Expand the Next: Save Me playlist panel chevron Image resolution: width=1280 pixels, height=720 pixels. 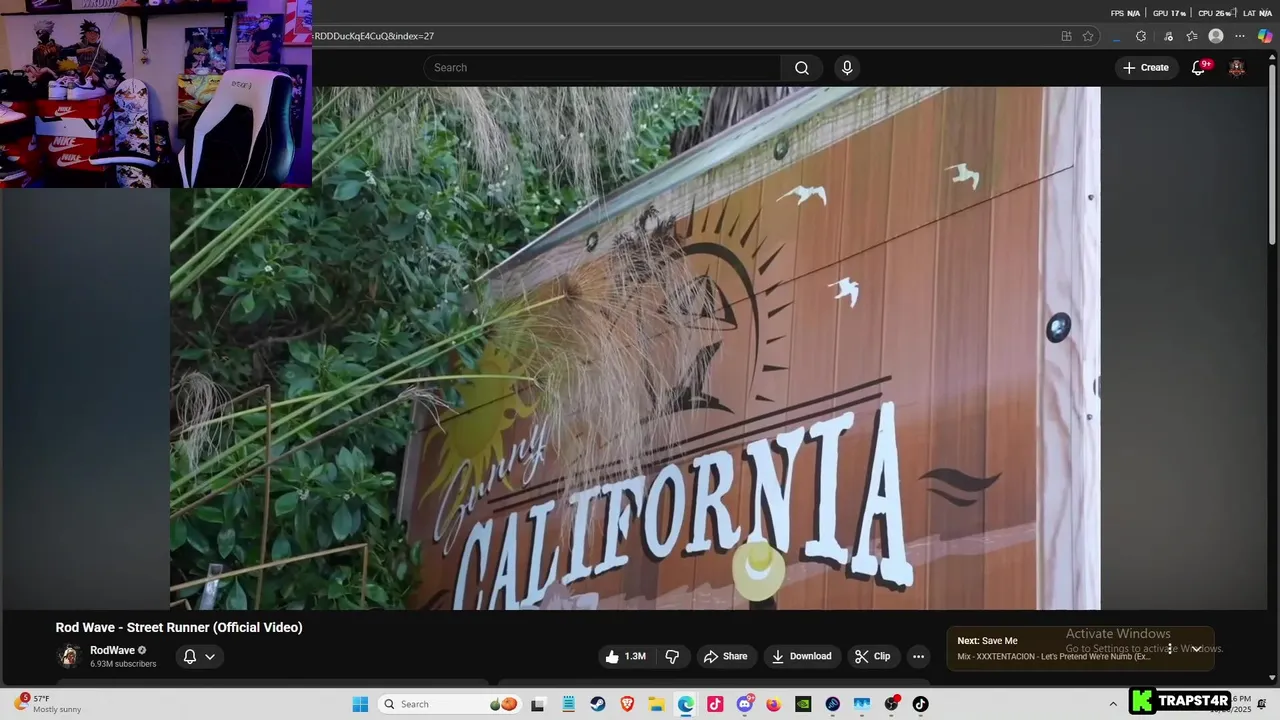[1196, 649]
